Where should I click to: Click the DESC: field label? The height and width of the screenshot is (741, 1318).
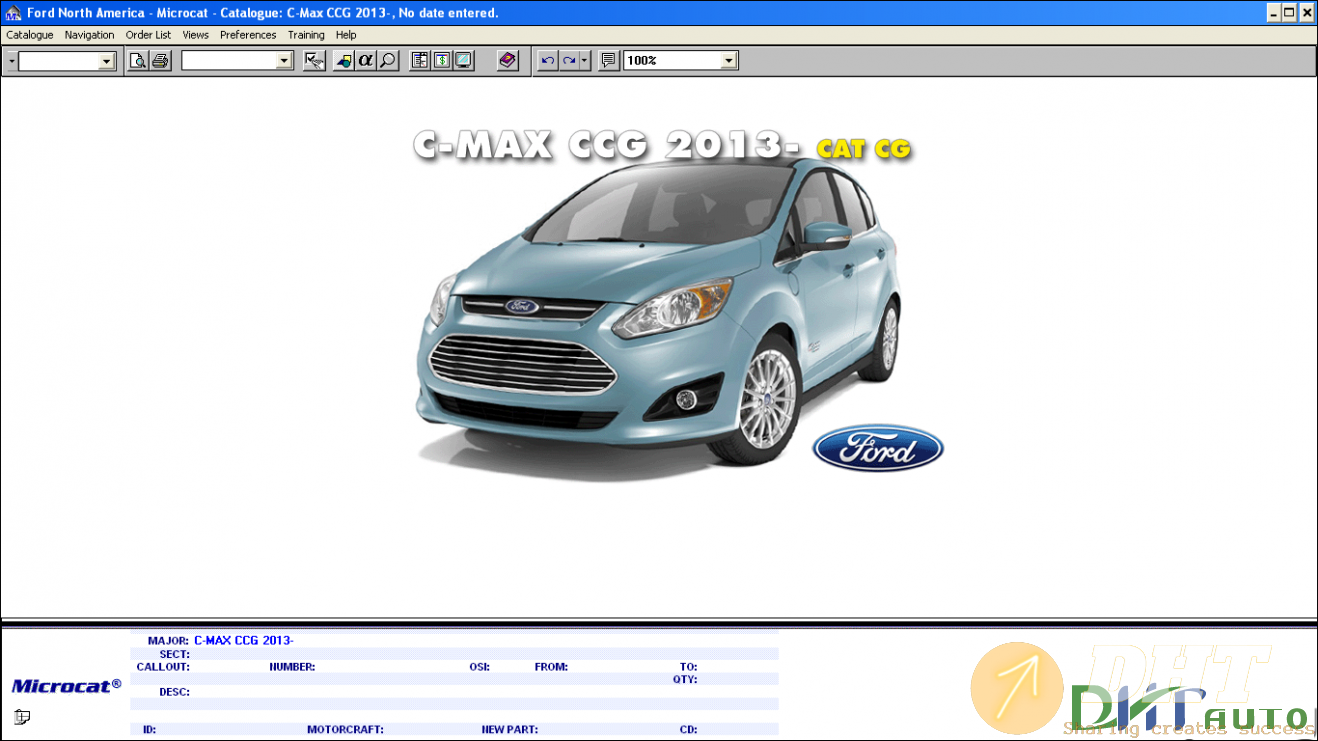(x=174, y=692)
